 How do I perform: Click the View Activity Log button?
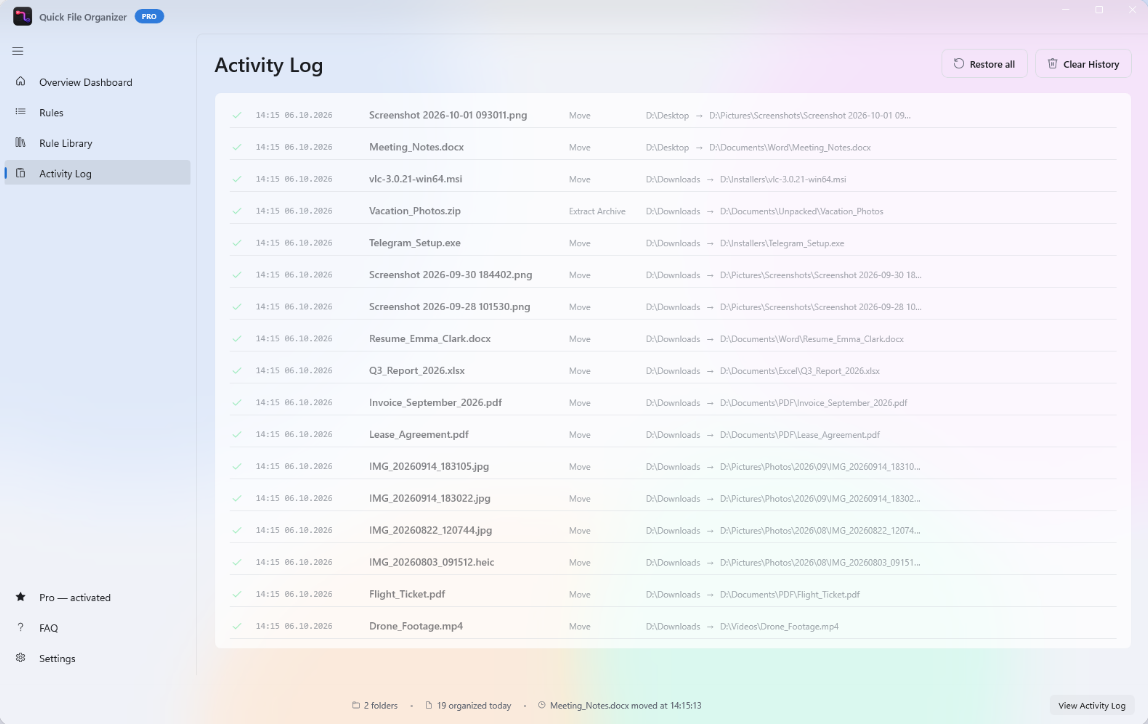coord(1091,706)
